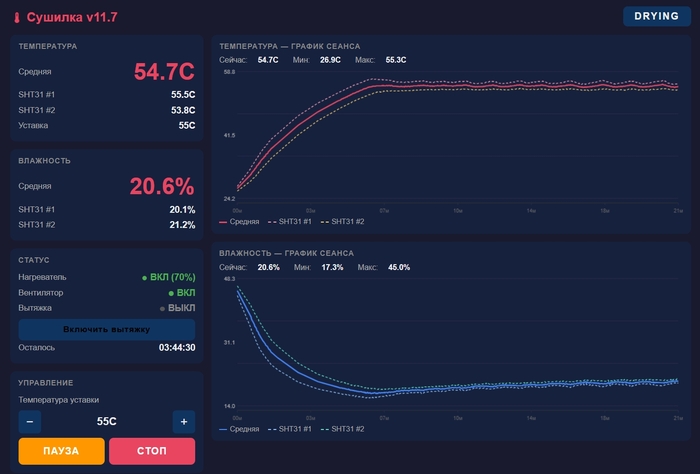The width and height of the screenshot is (700, 474).
Task: Toggle Средняя series in humidity chart legend
Action: tap(239, 429)
